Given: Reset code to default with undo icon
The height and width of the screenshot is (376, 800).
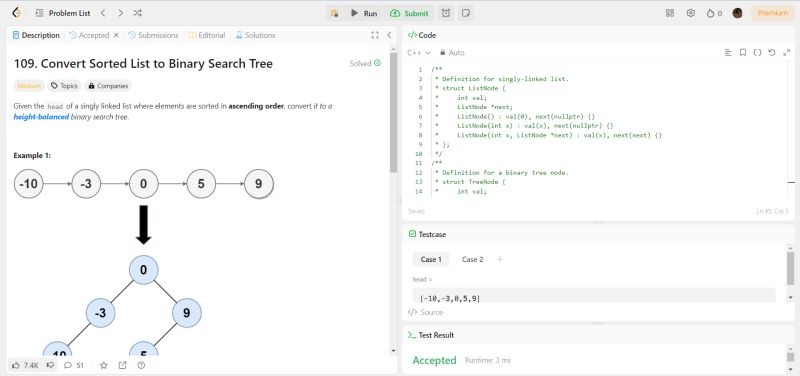Looking at the screenshot, I should point(771,53).
